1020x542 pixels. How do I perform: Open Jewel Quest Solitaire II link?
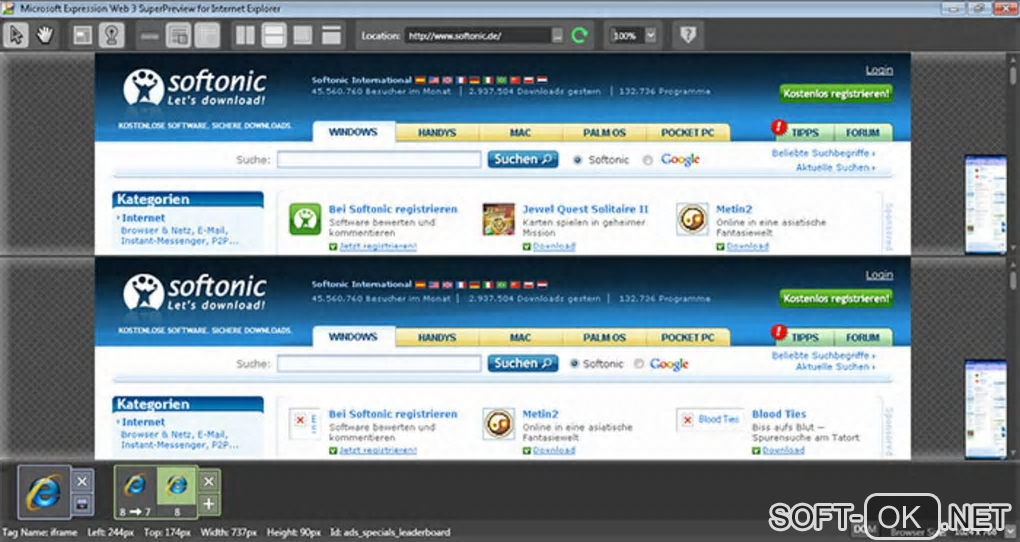tap(585, 210)
